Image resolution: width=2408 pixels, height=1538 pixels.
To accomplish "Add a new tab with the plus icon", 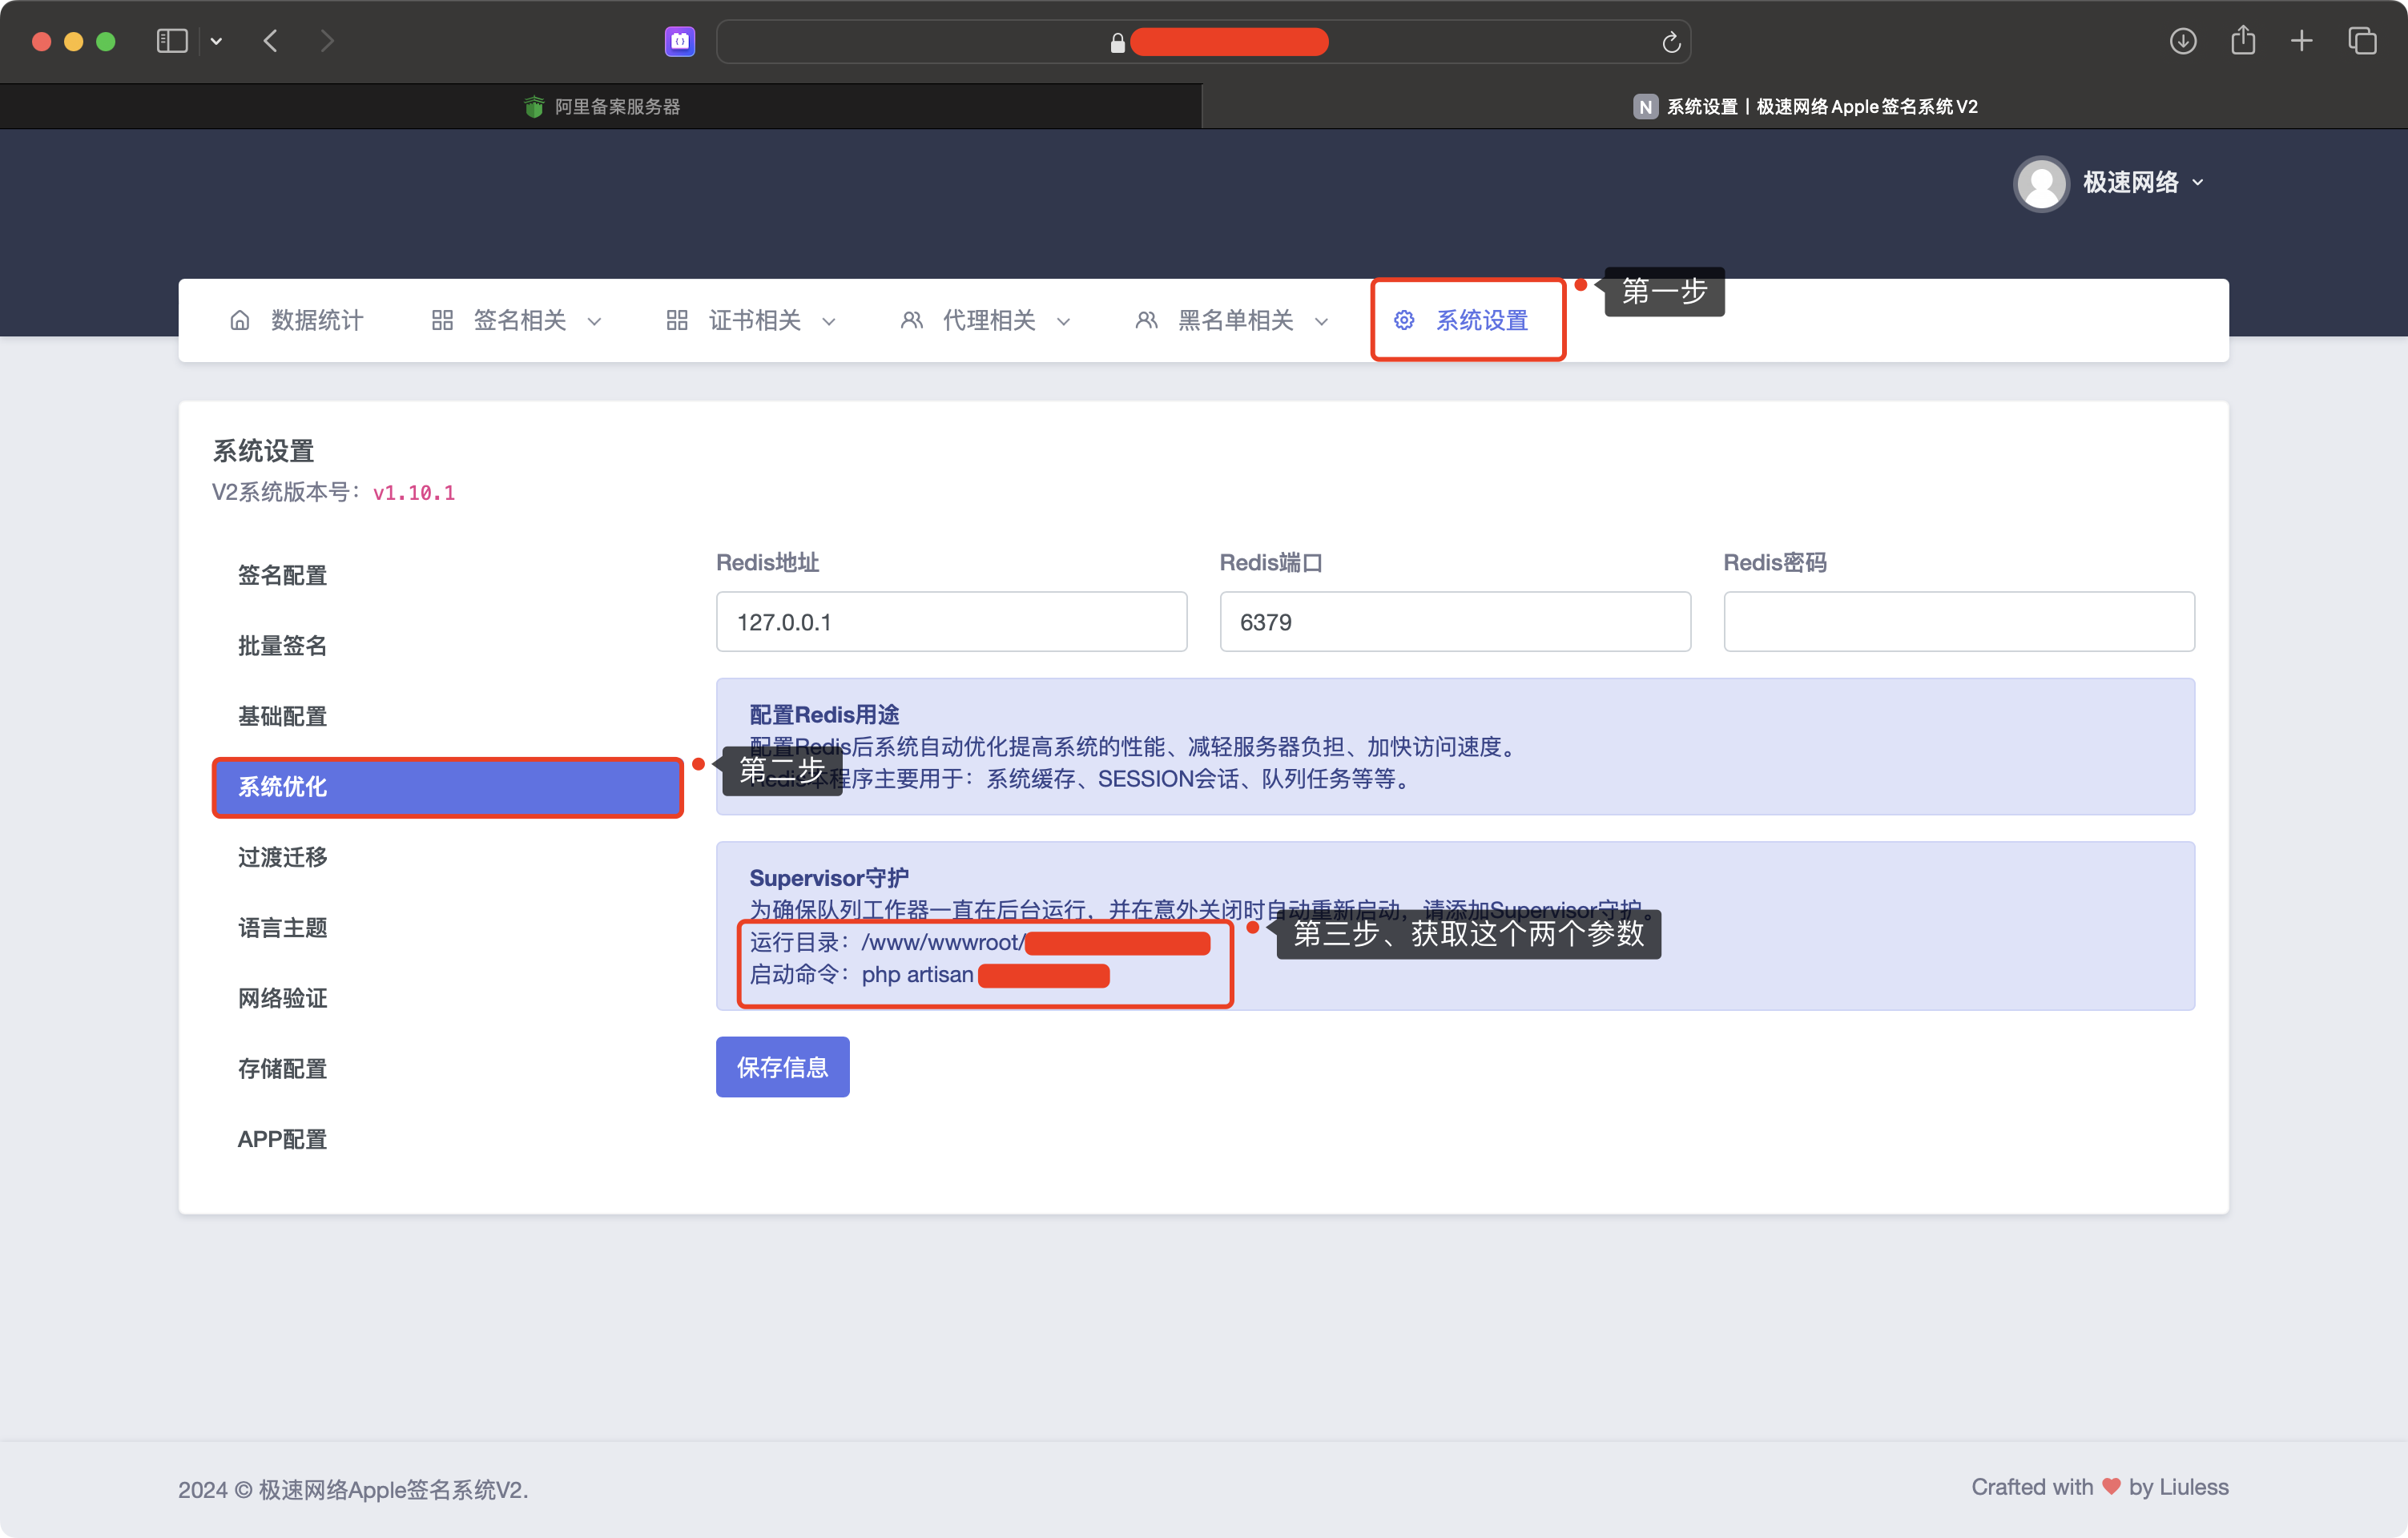I will (2302, 41).
